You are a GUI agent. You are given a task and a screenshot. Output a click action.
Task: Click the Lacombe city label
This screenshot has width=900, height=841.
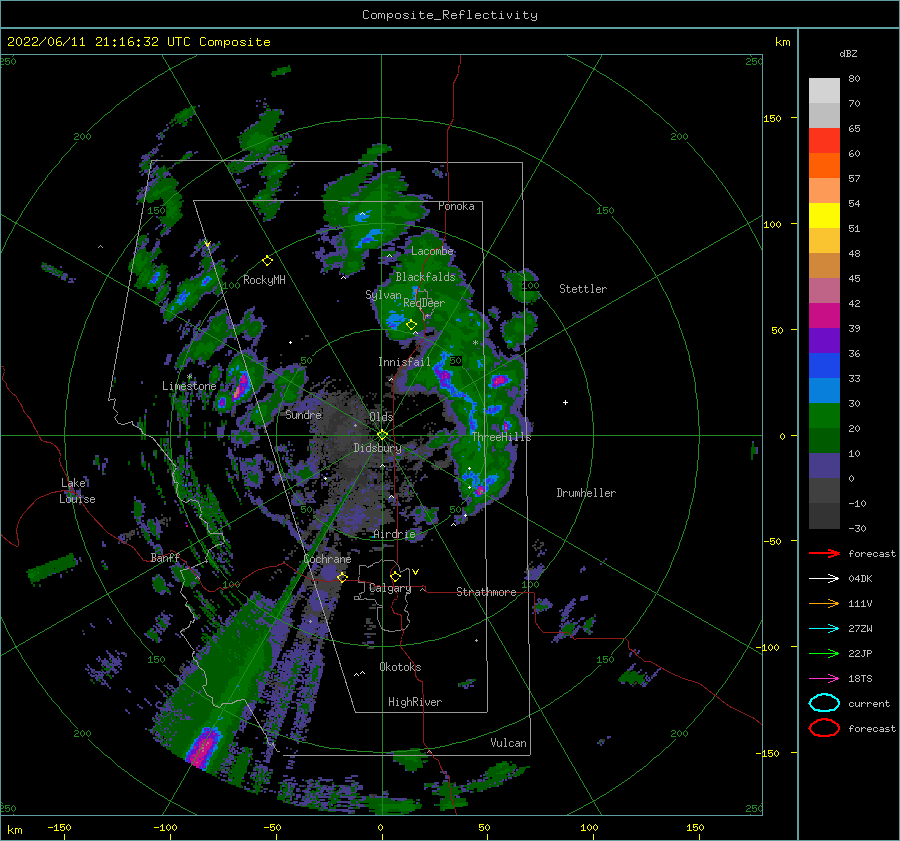click(432, 251)
